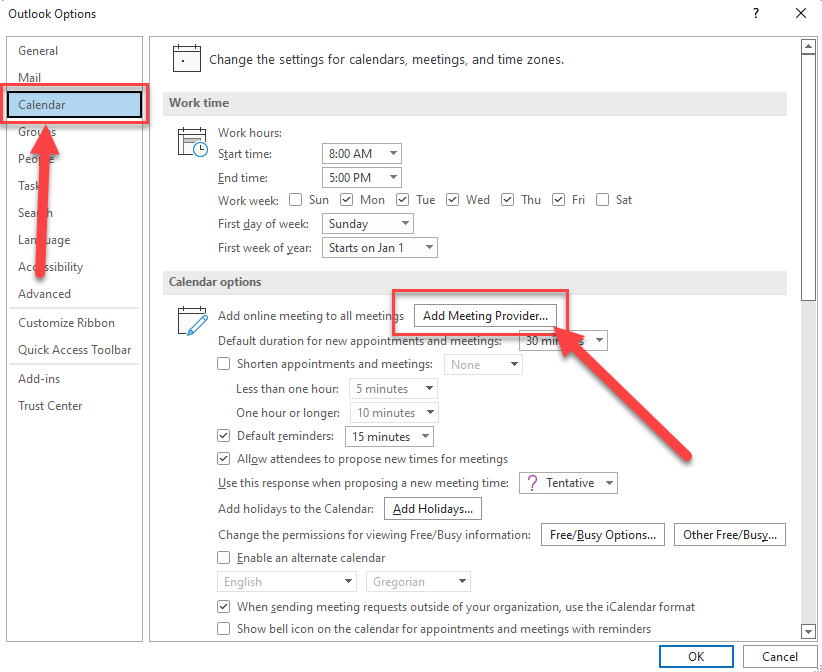
Task: Uncheck the Tue work week checkbox
Action: (403, 200)
